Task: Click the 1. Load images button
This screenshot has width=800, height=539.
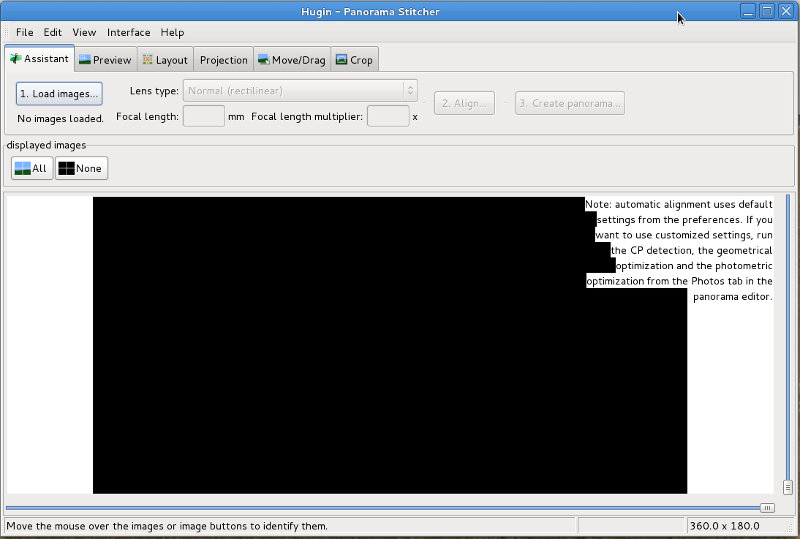Action: tap(59, 93)
